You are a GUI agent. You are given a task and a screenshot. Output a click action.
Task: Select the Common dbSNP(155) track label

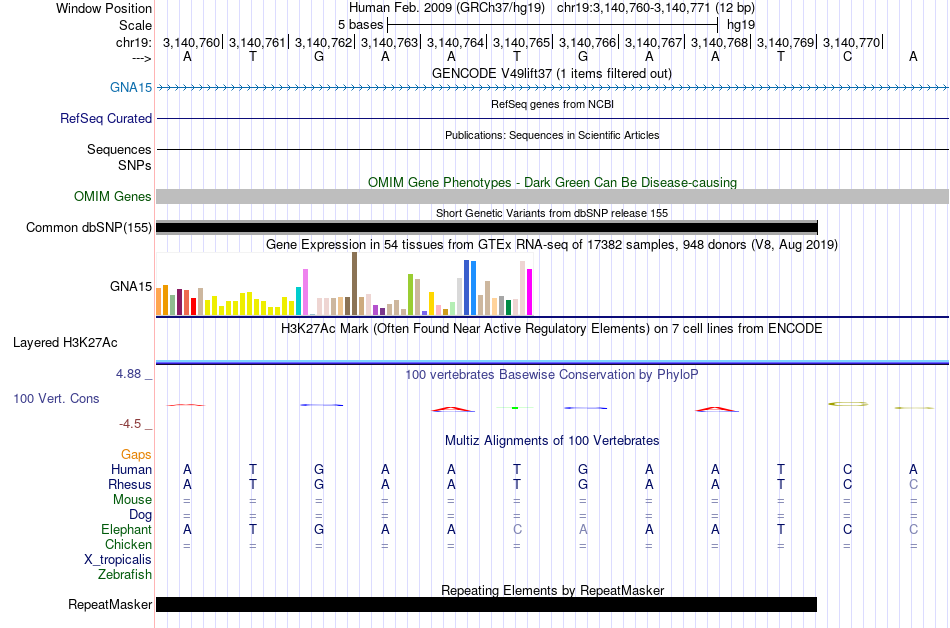[x=89, y=227]
